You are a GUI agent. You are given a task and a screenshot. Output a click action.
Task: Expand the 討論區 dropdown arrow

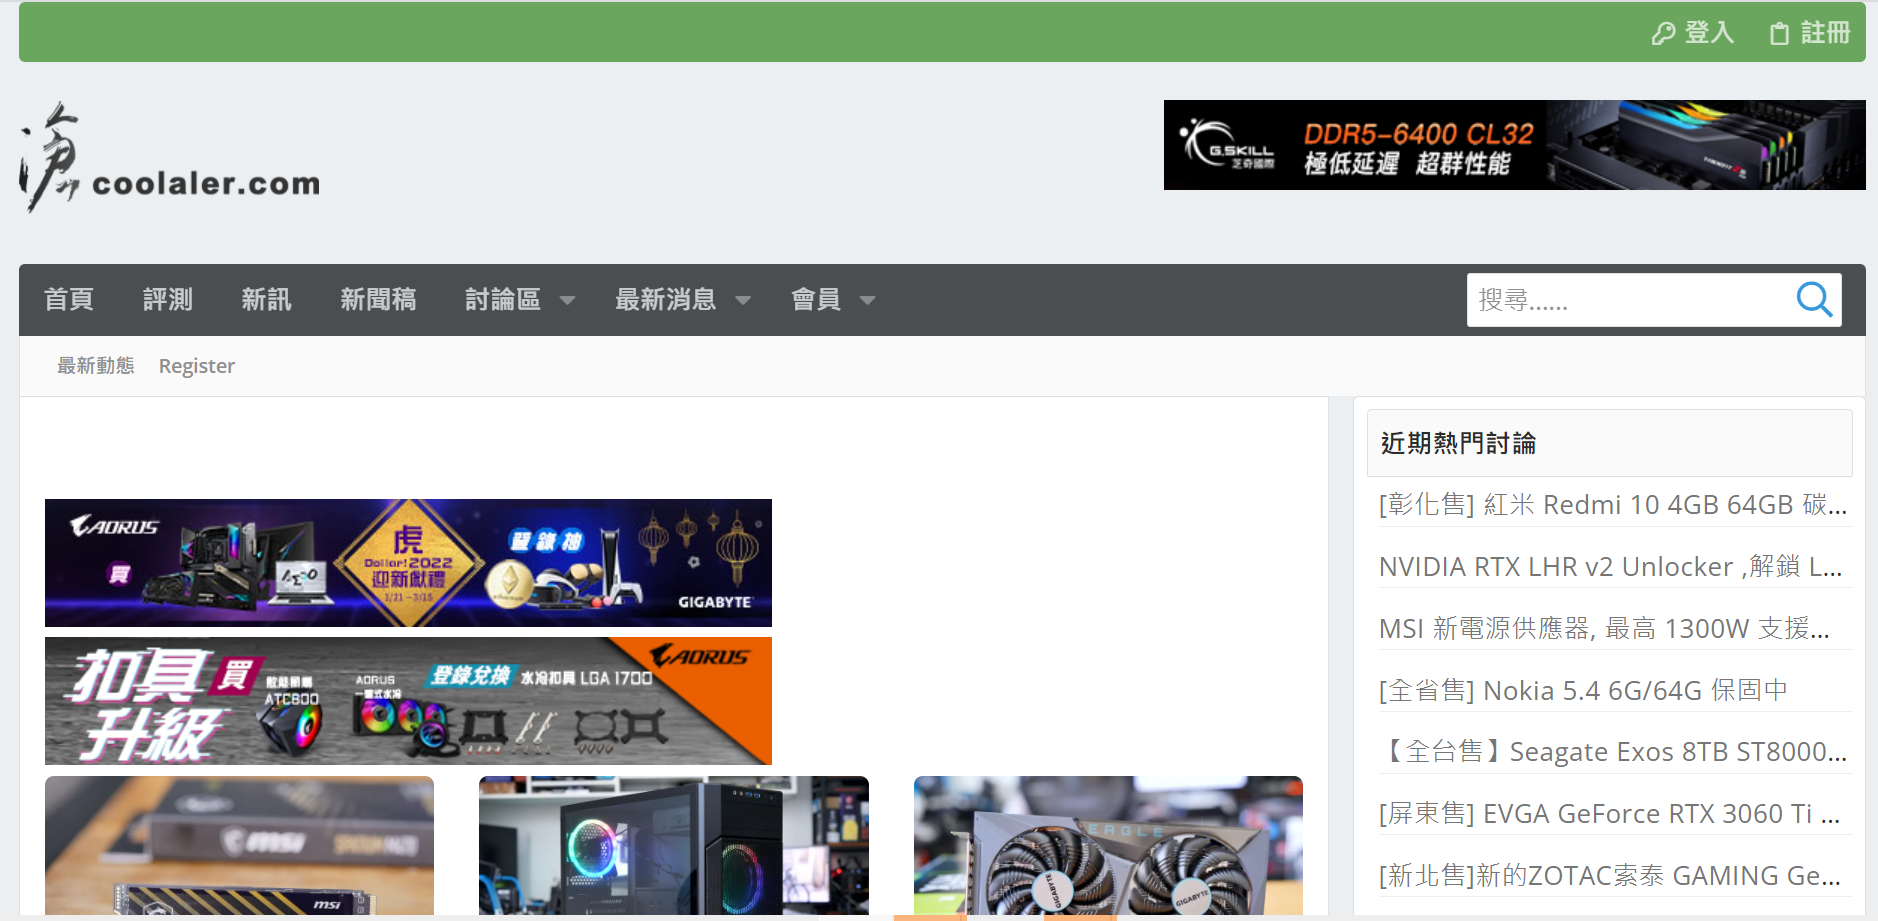(567, 300)
